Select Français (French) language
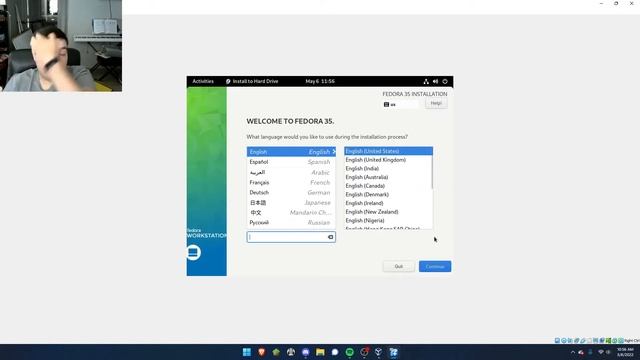The width and height of the screenshot is (640, 360). (291, 182)
